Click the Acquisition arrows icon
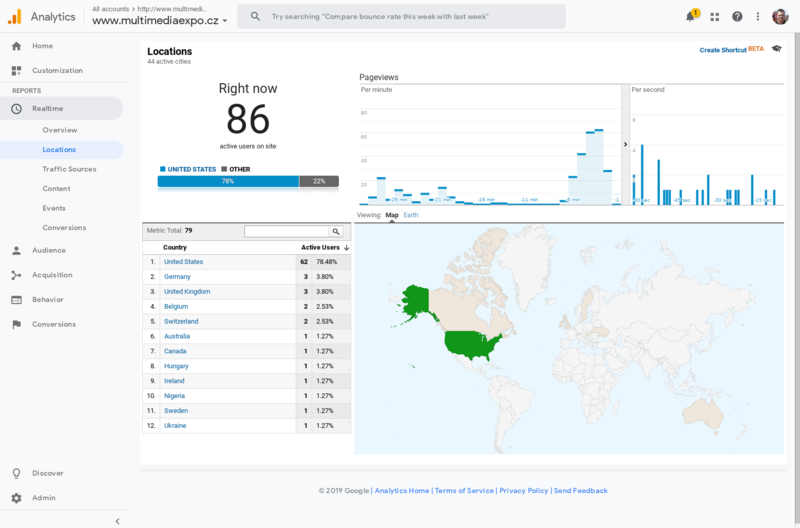 point(16,275)
